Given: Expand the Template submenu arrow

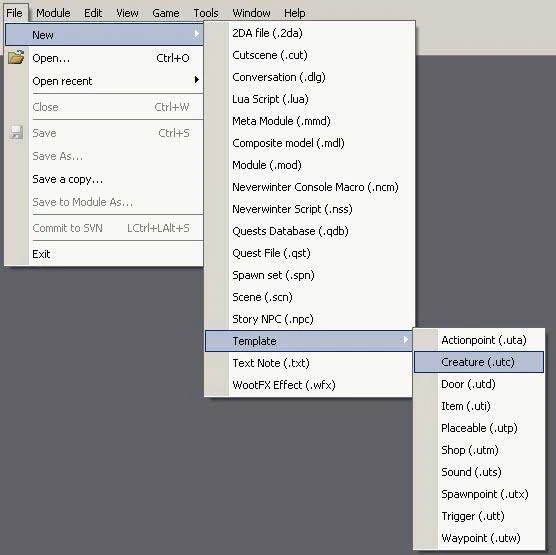Looking at the screenshot, I should tap(406, 340).
